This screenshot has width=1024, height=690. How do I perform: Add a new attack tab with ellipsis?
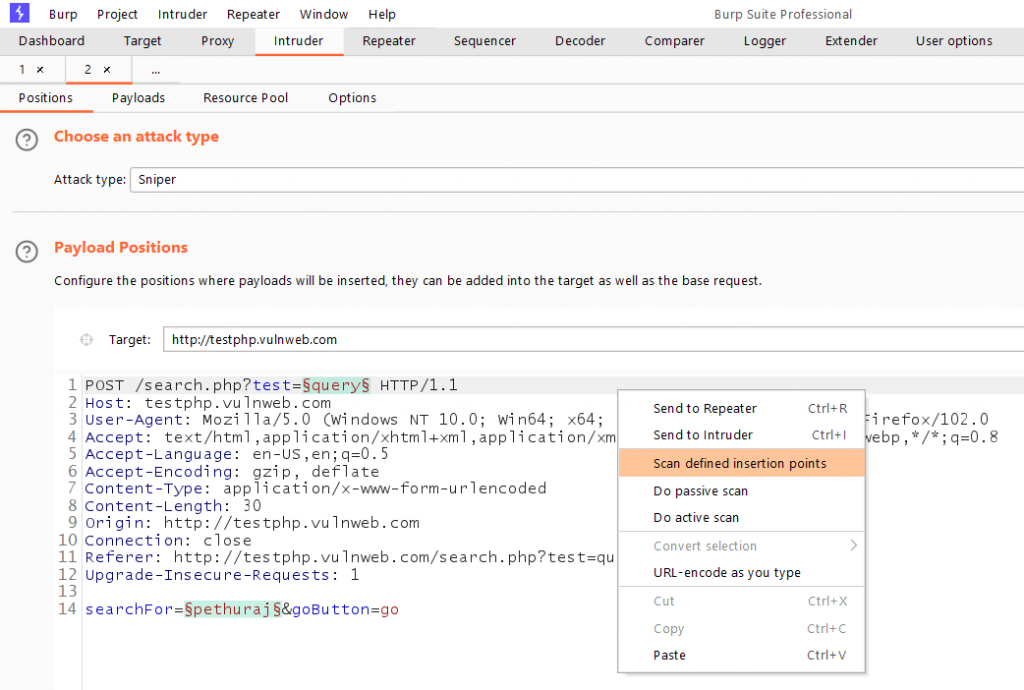click(155, 71)
